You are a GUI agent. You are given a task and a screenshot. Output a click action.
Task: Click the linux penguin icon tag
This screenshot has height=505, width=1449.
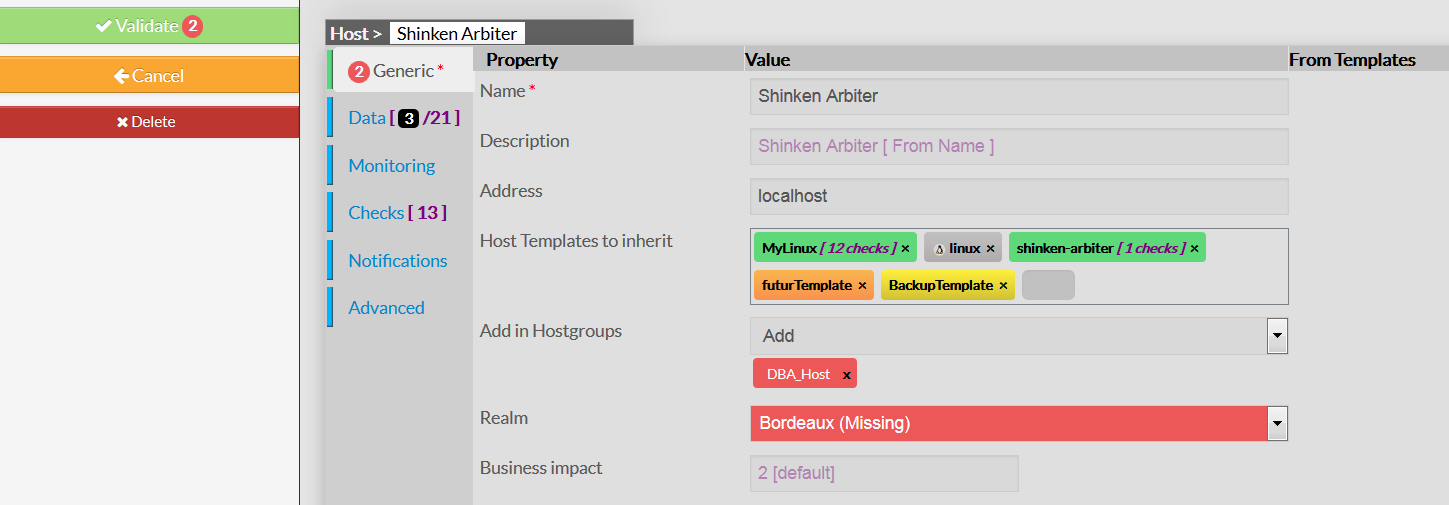(x=939, y=248)
